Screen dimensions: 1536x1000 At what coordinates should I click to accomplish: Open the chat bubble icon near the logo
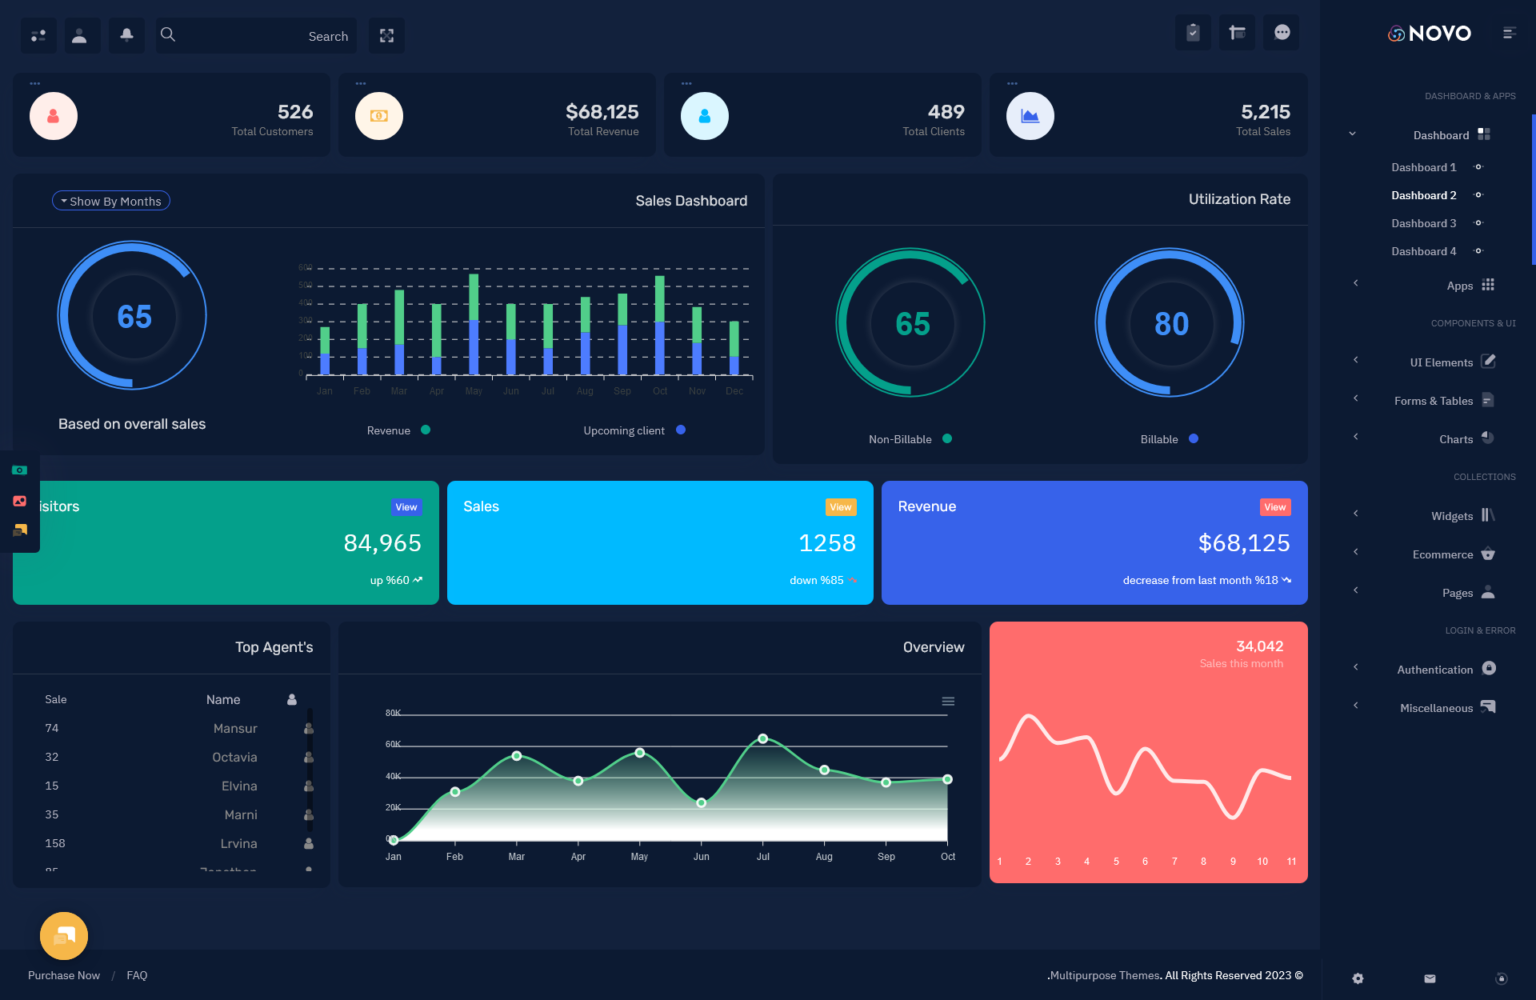(1281, 32)
